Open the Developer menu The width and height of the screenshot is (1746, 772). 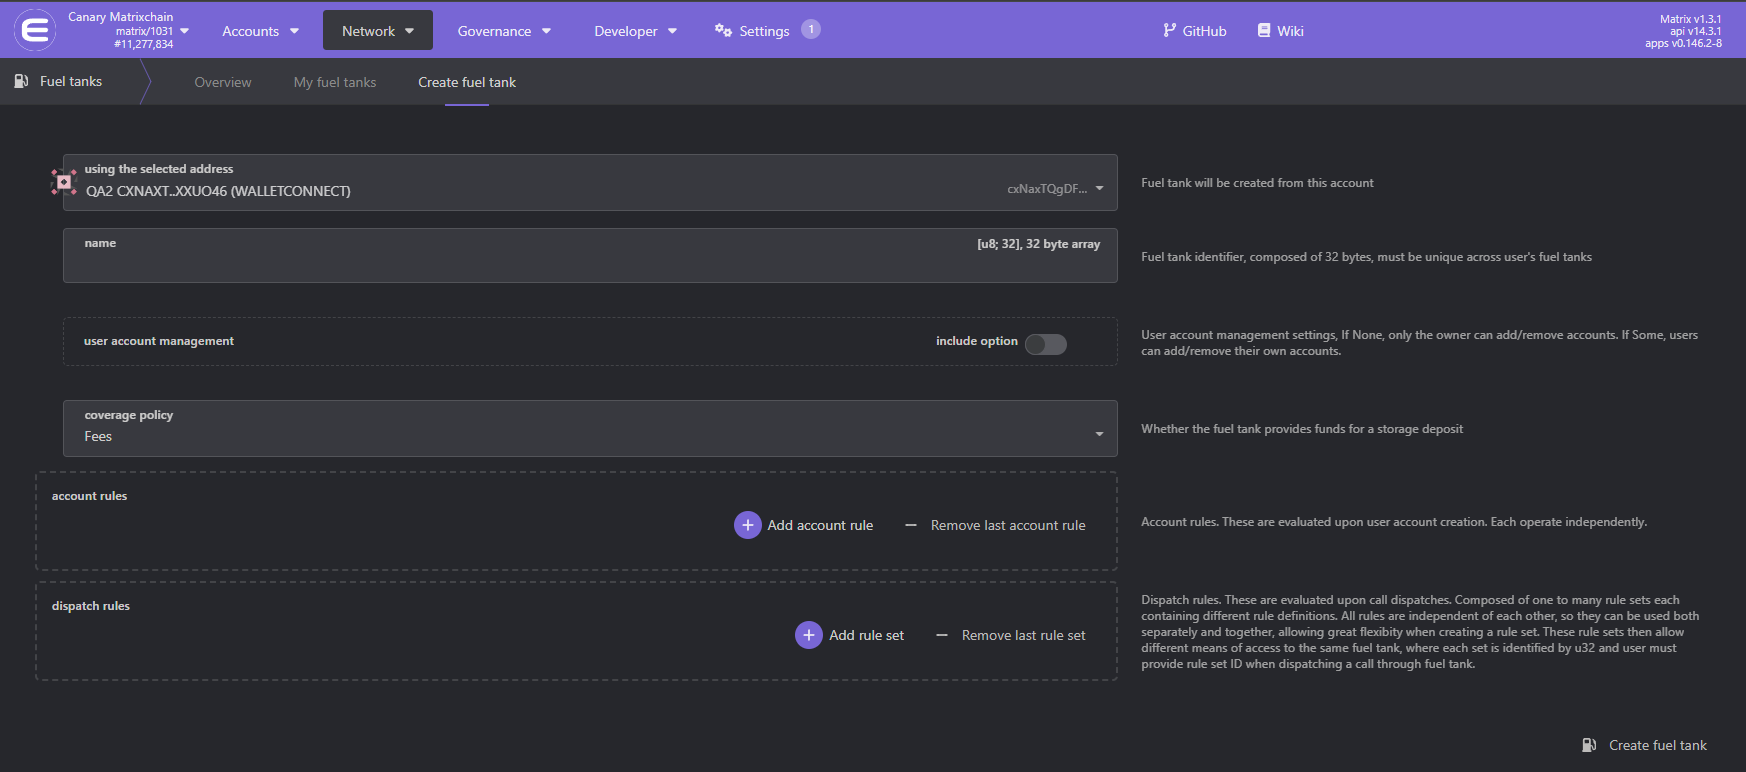(635, 31)
